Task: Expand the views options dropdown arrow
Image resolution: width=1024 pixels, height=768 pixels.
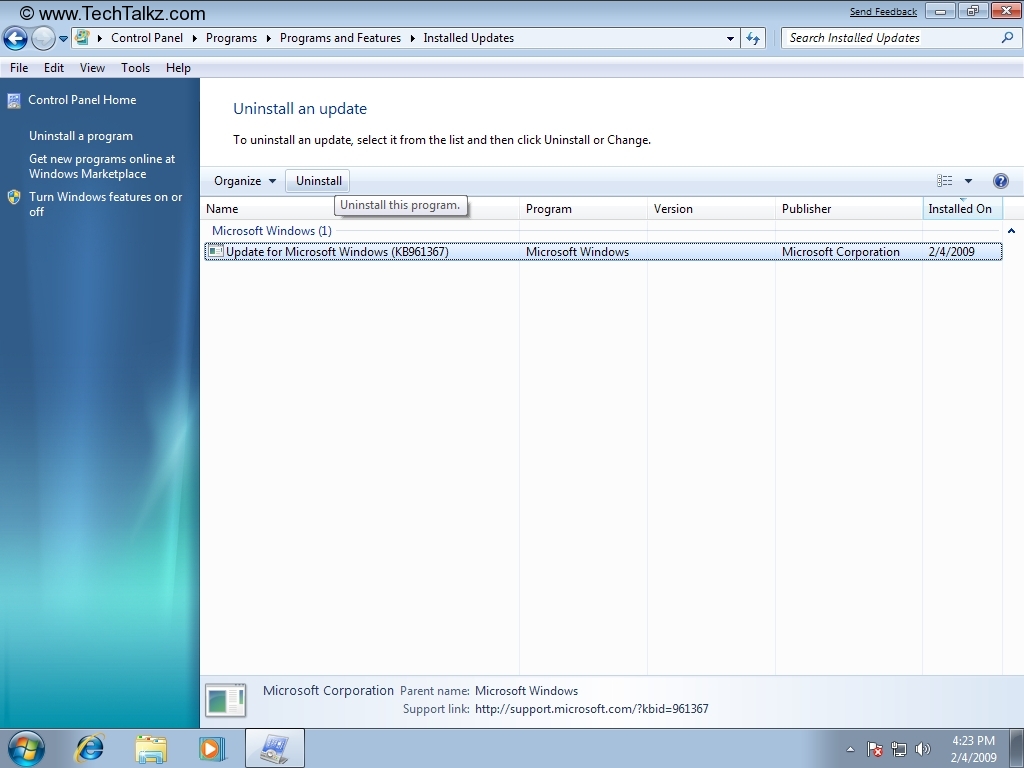Action: click(968, 181)
